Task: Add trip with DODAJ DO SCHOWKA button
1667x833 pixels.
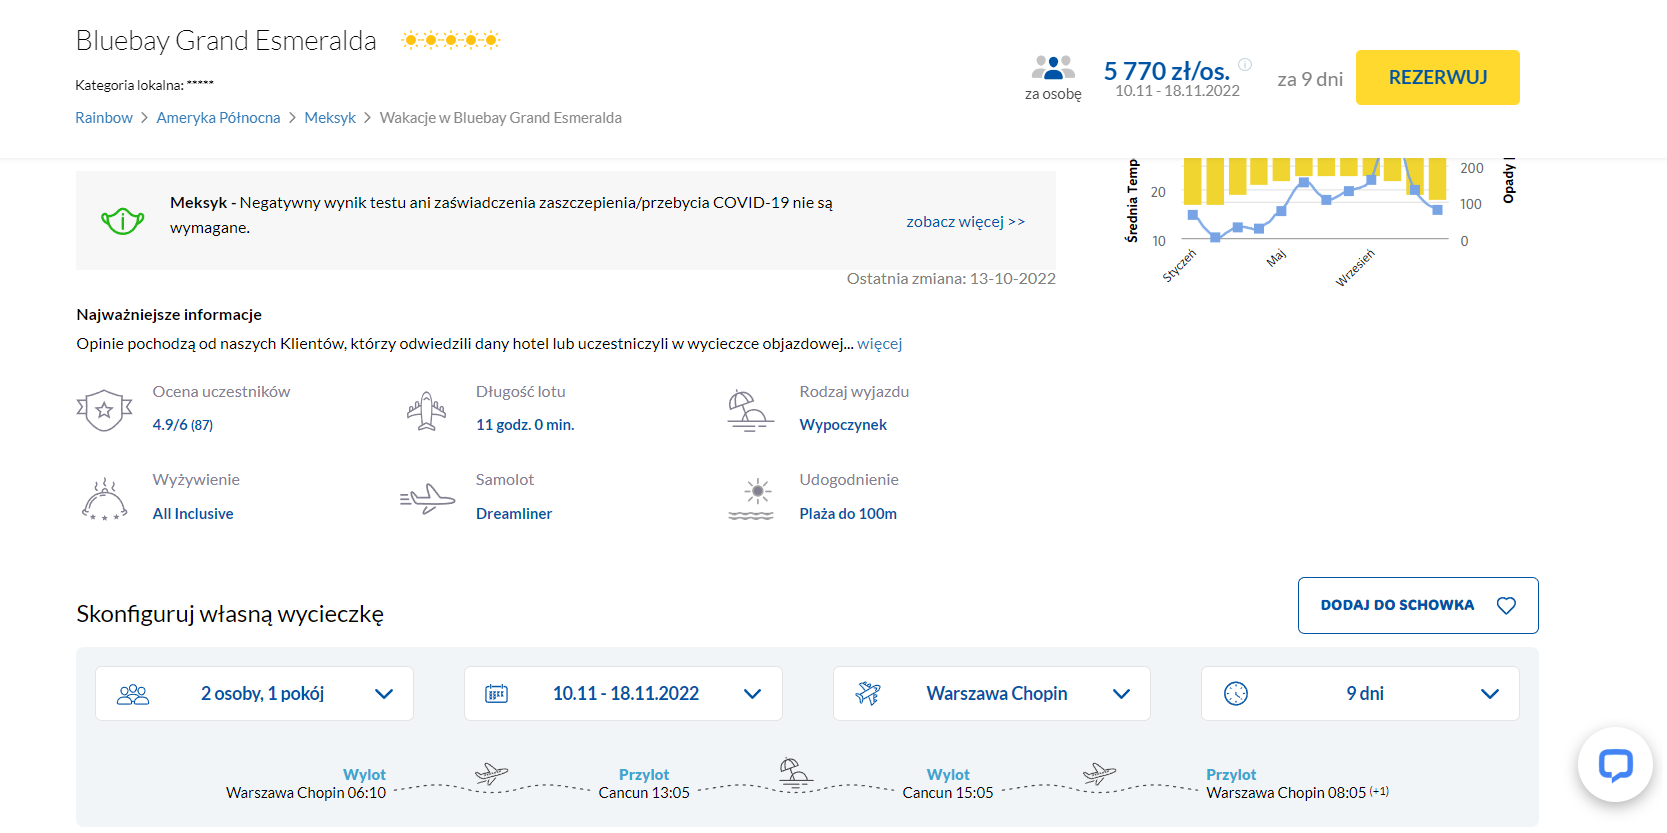Action: (x=1417, y=605)
